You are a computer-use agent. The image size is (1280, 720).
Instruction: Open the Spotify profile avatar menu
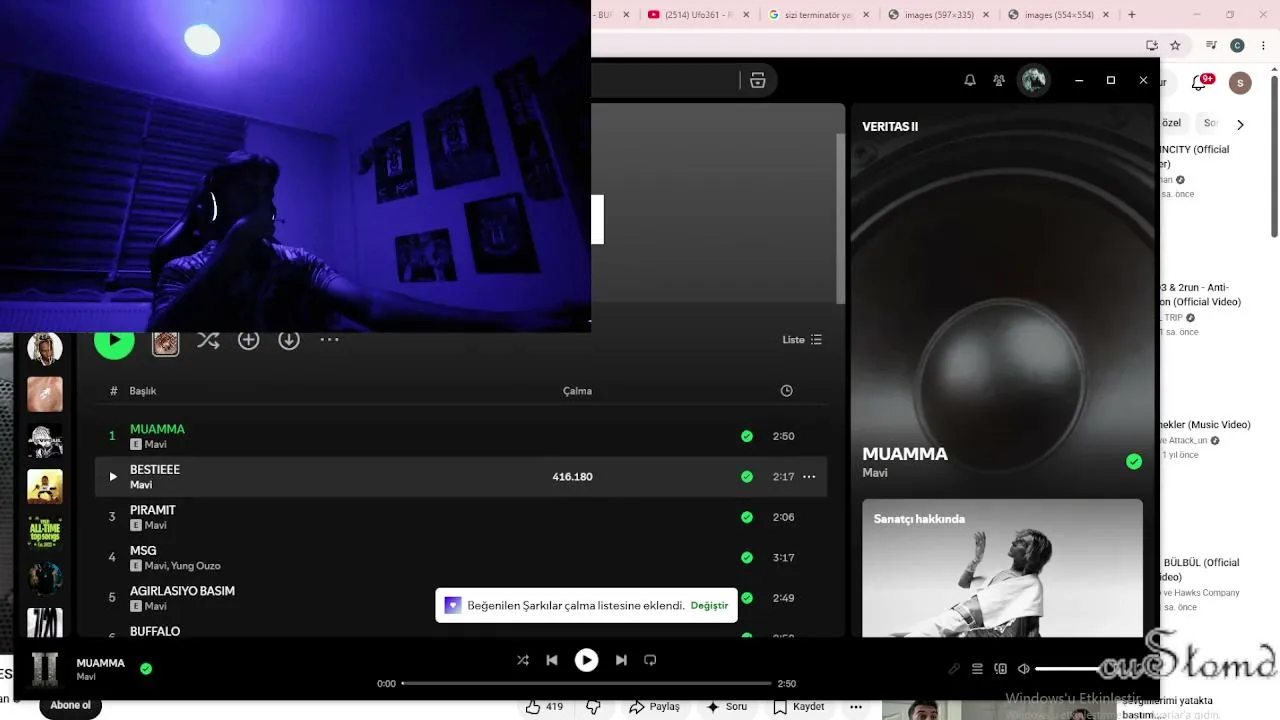coord(1034,80)
